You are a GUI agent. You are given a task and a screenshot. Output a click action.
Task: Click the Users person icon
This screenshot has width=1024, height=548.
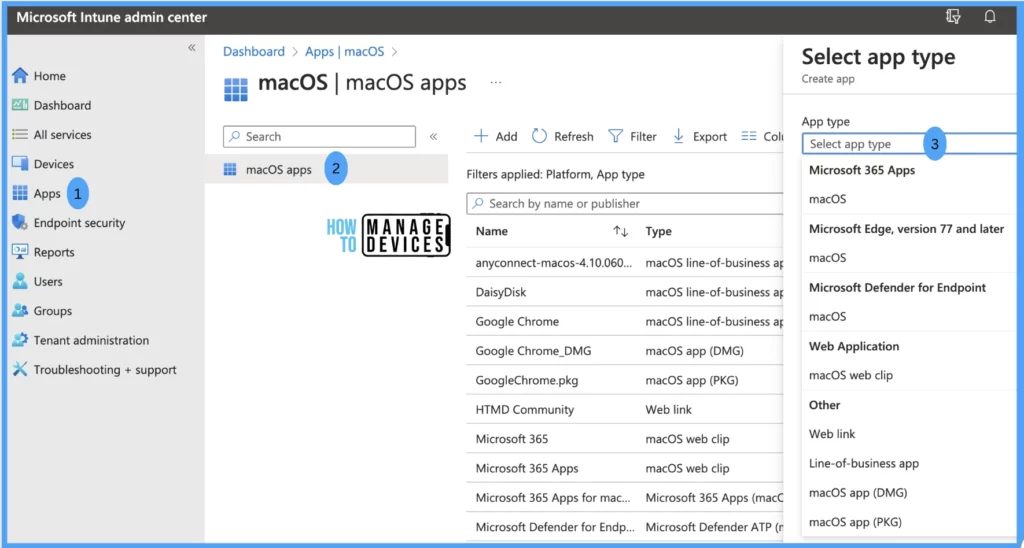pyautogui.click(x=20, y=282)
